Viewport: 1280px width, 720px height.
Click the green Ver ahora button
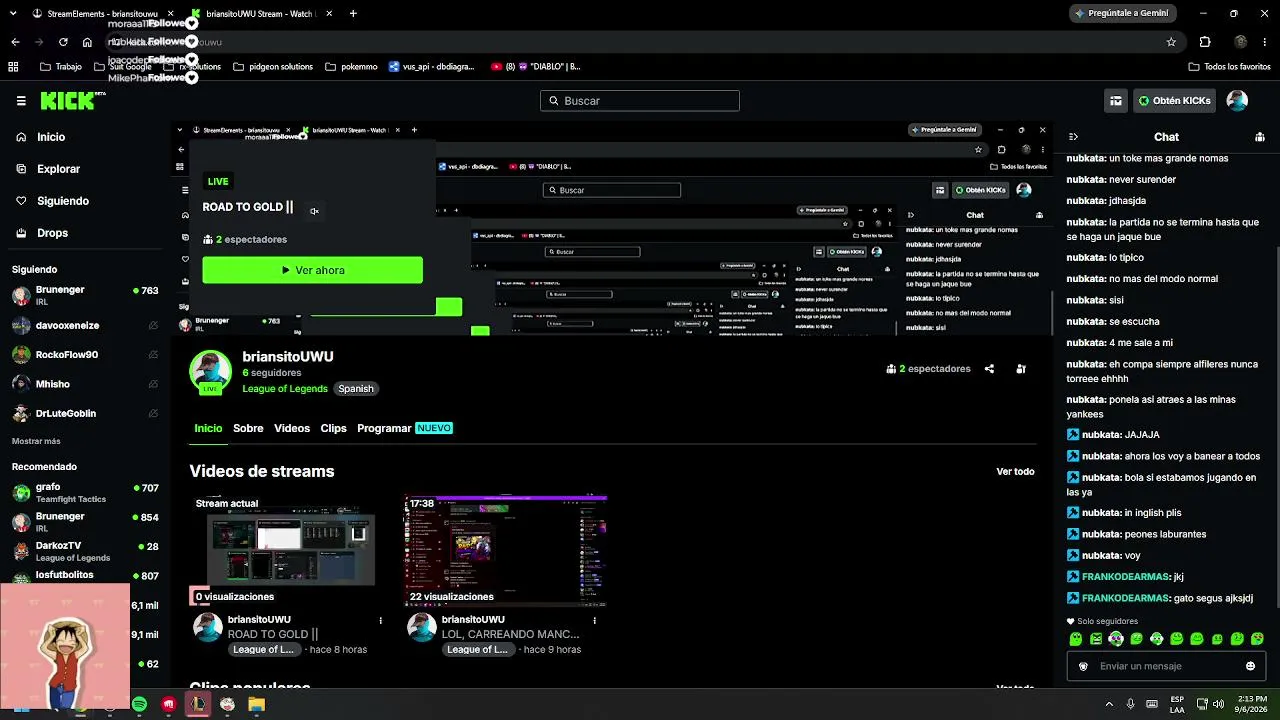(312, 270)
